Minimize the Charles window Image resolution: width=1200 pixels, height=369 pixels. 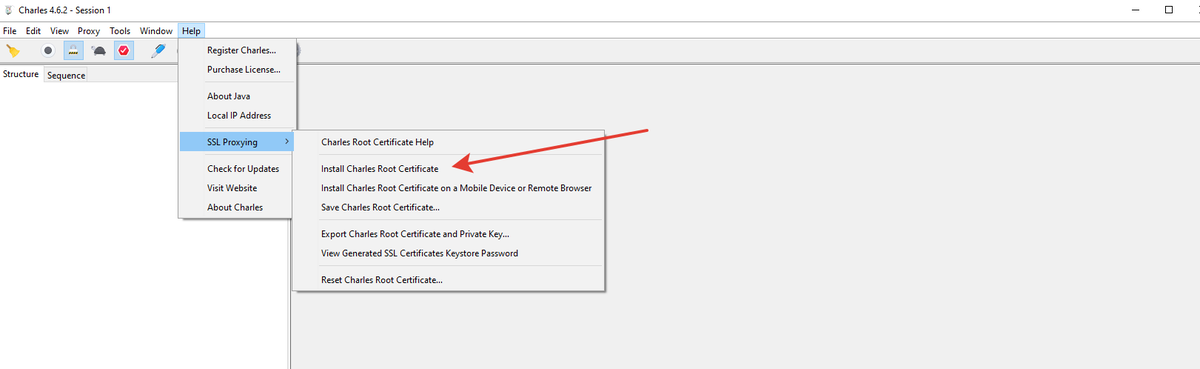(1135, 9)
